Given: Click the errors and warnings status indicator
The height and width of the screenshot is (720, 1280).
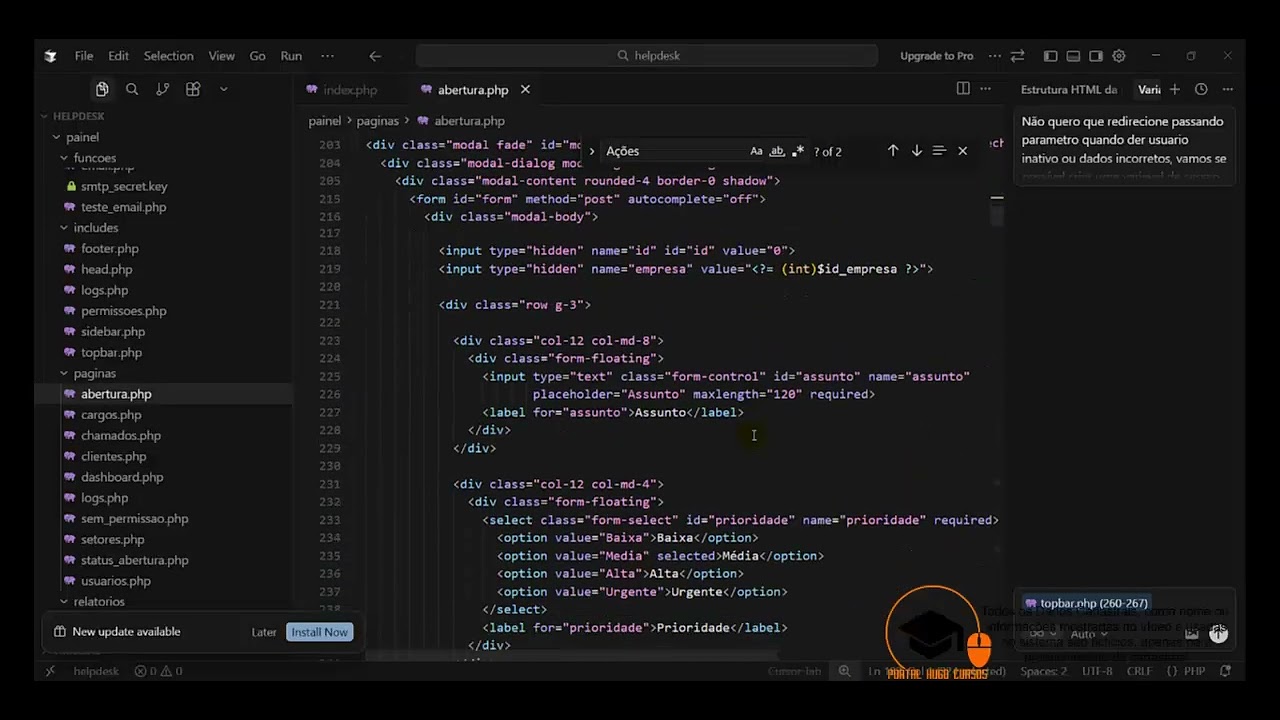Looking at the screenshot, I should (158, 671).
